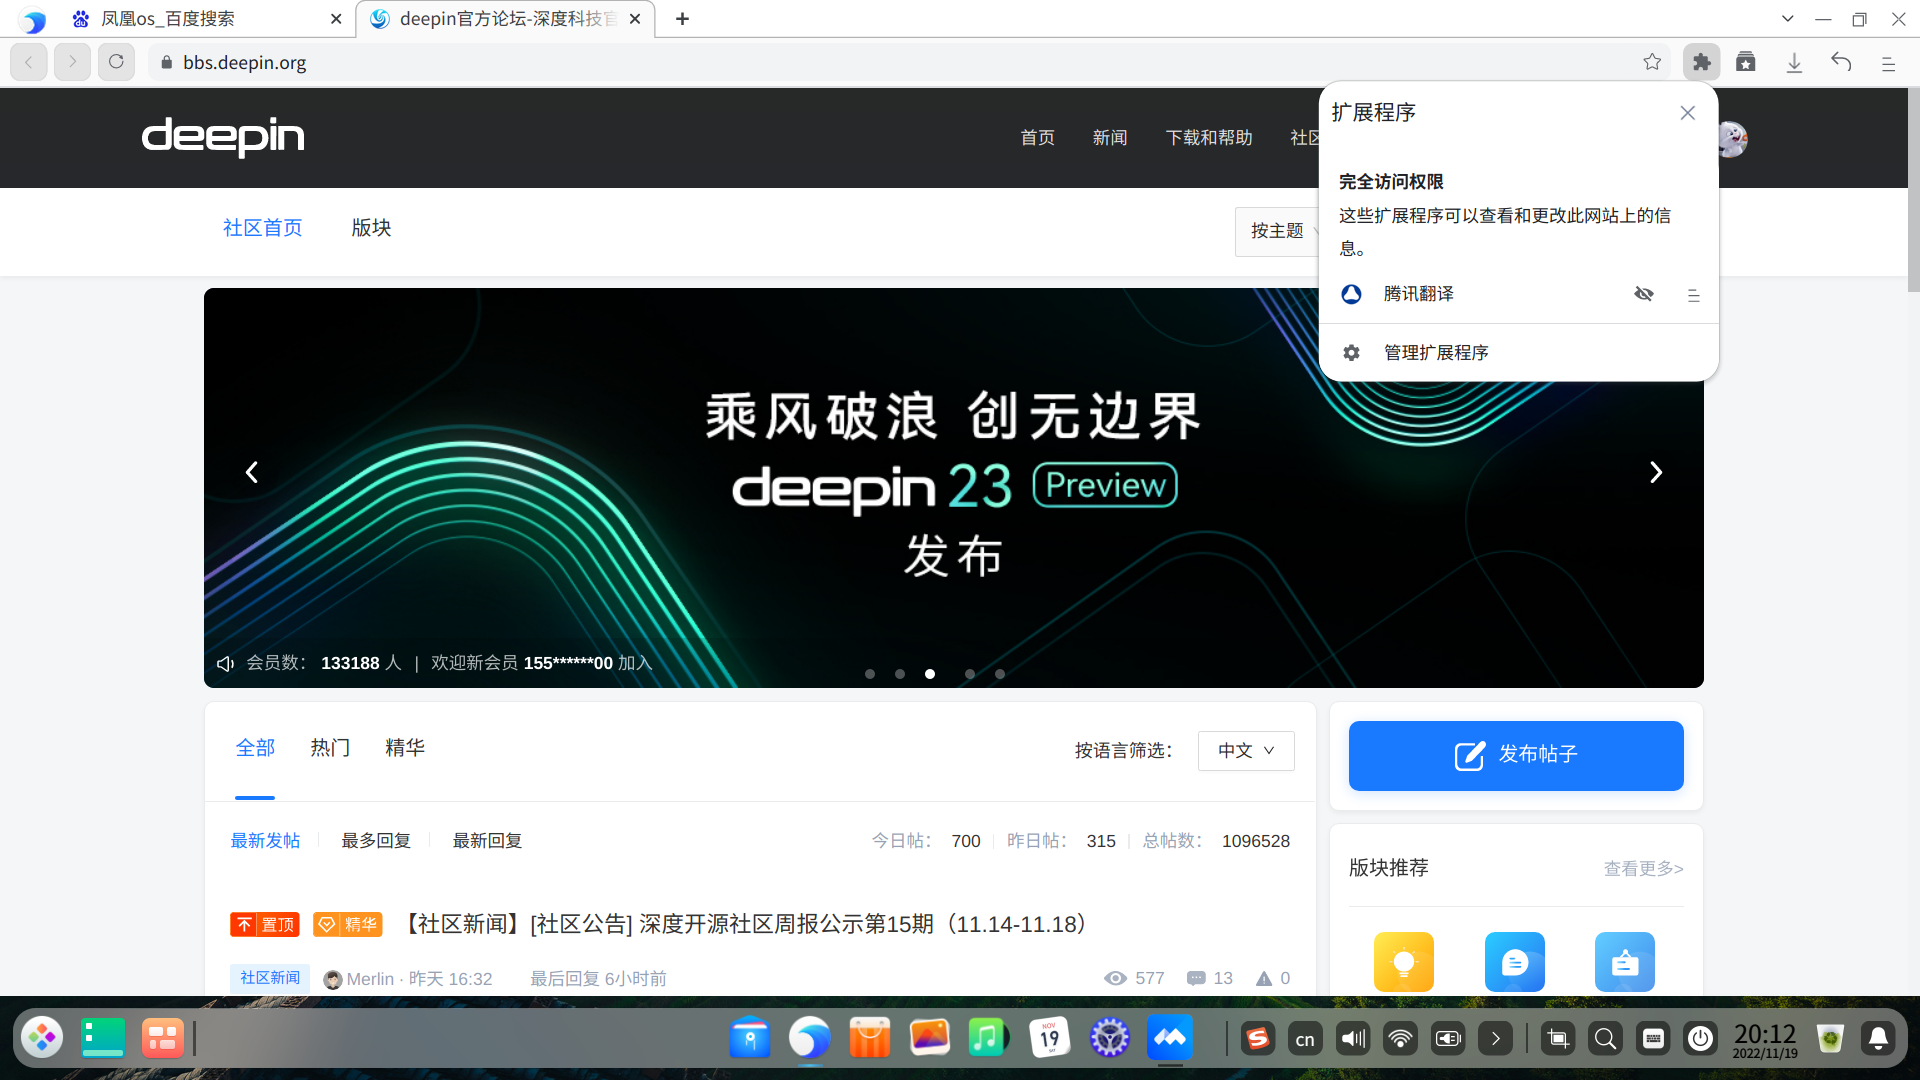
Task: Open the grand search magnifier in the tray
Action: tap(1606, 1038)
